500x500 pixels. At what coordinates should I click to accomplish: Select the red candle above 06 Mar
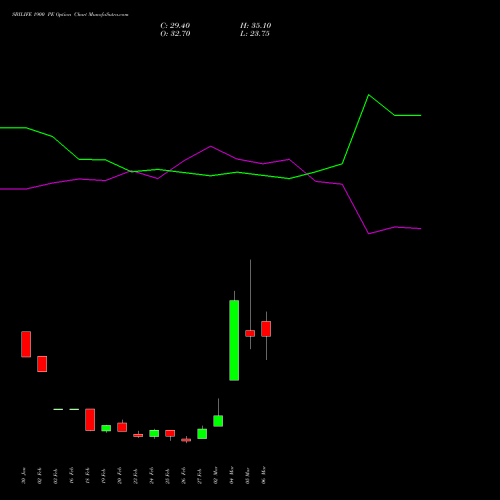(x=266, y=329)
